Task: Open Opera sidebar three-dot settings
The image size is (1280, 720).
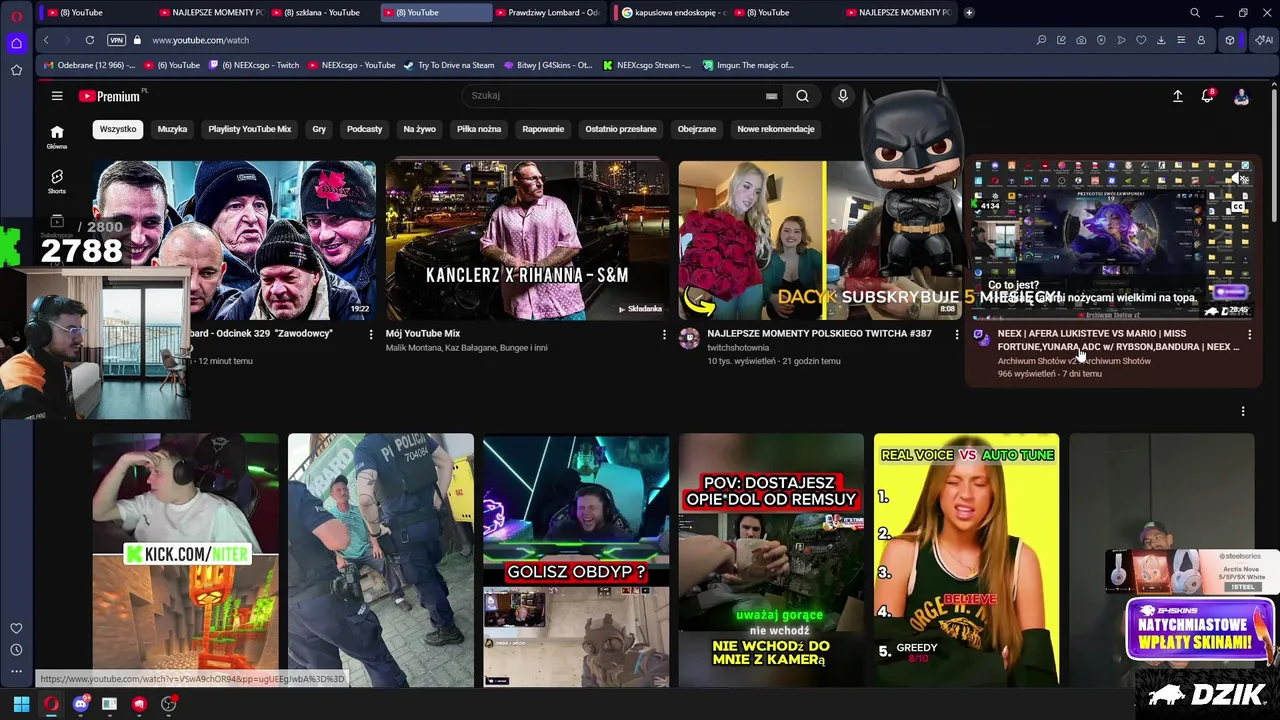Action: click(16, 672)
